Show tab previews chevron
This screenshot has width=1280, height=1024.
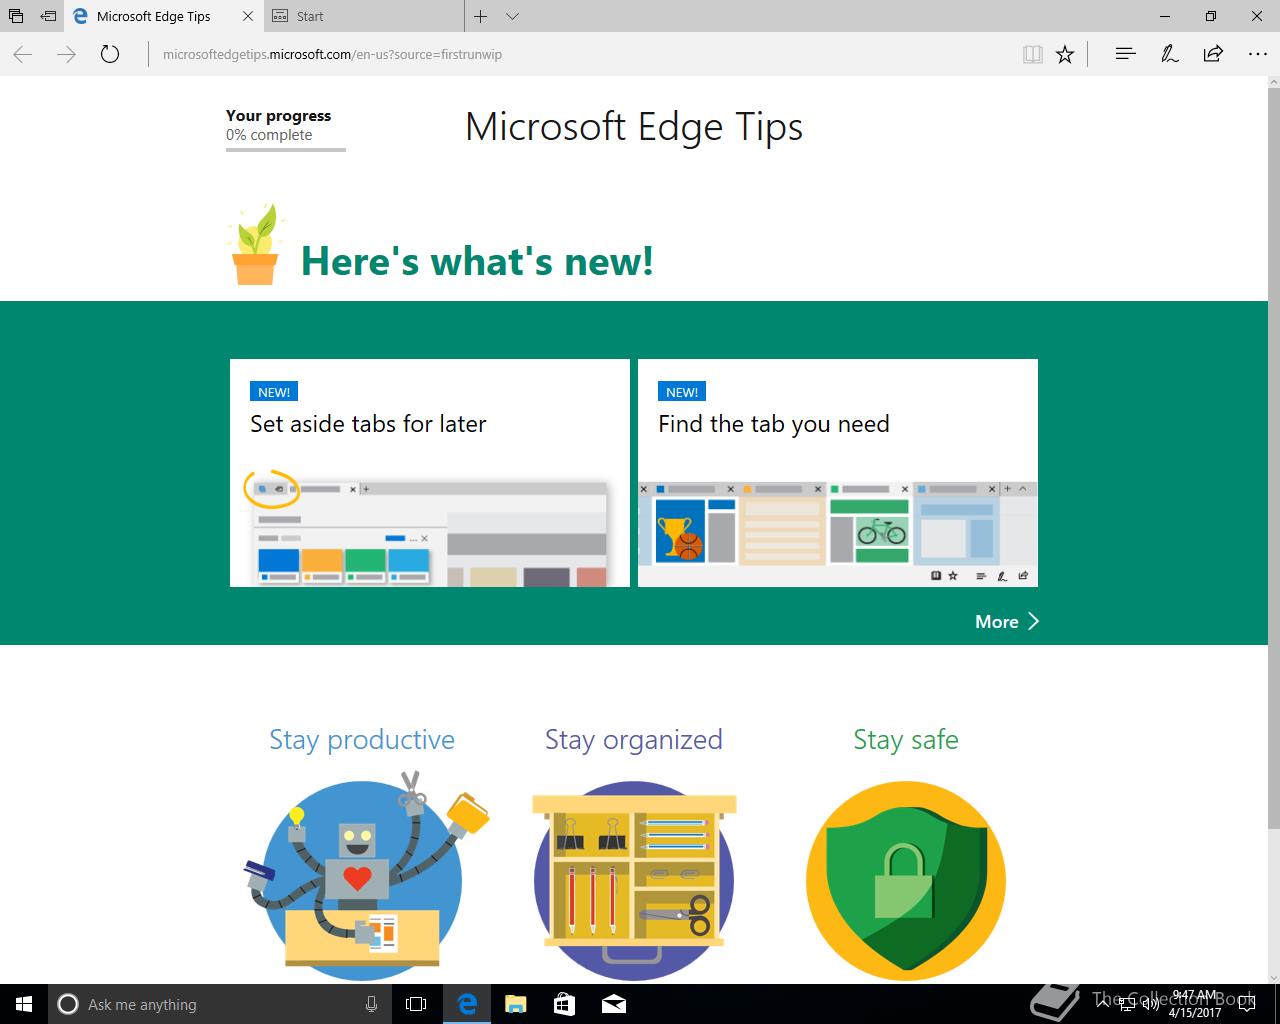513,16
